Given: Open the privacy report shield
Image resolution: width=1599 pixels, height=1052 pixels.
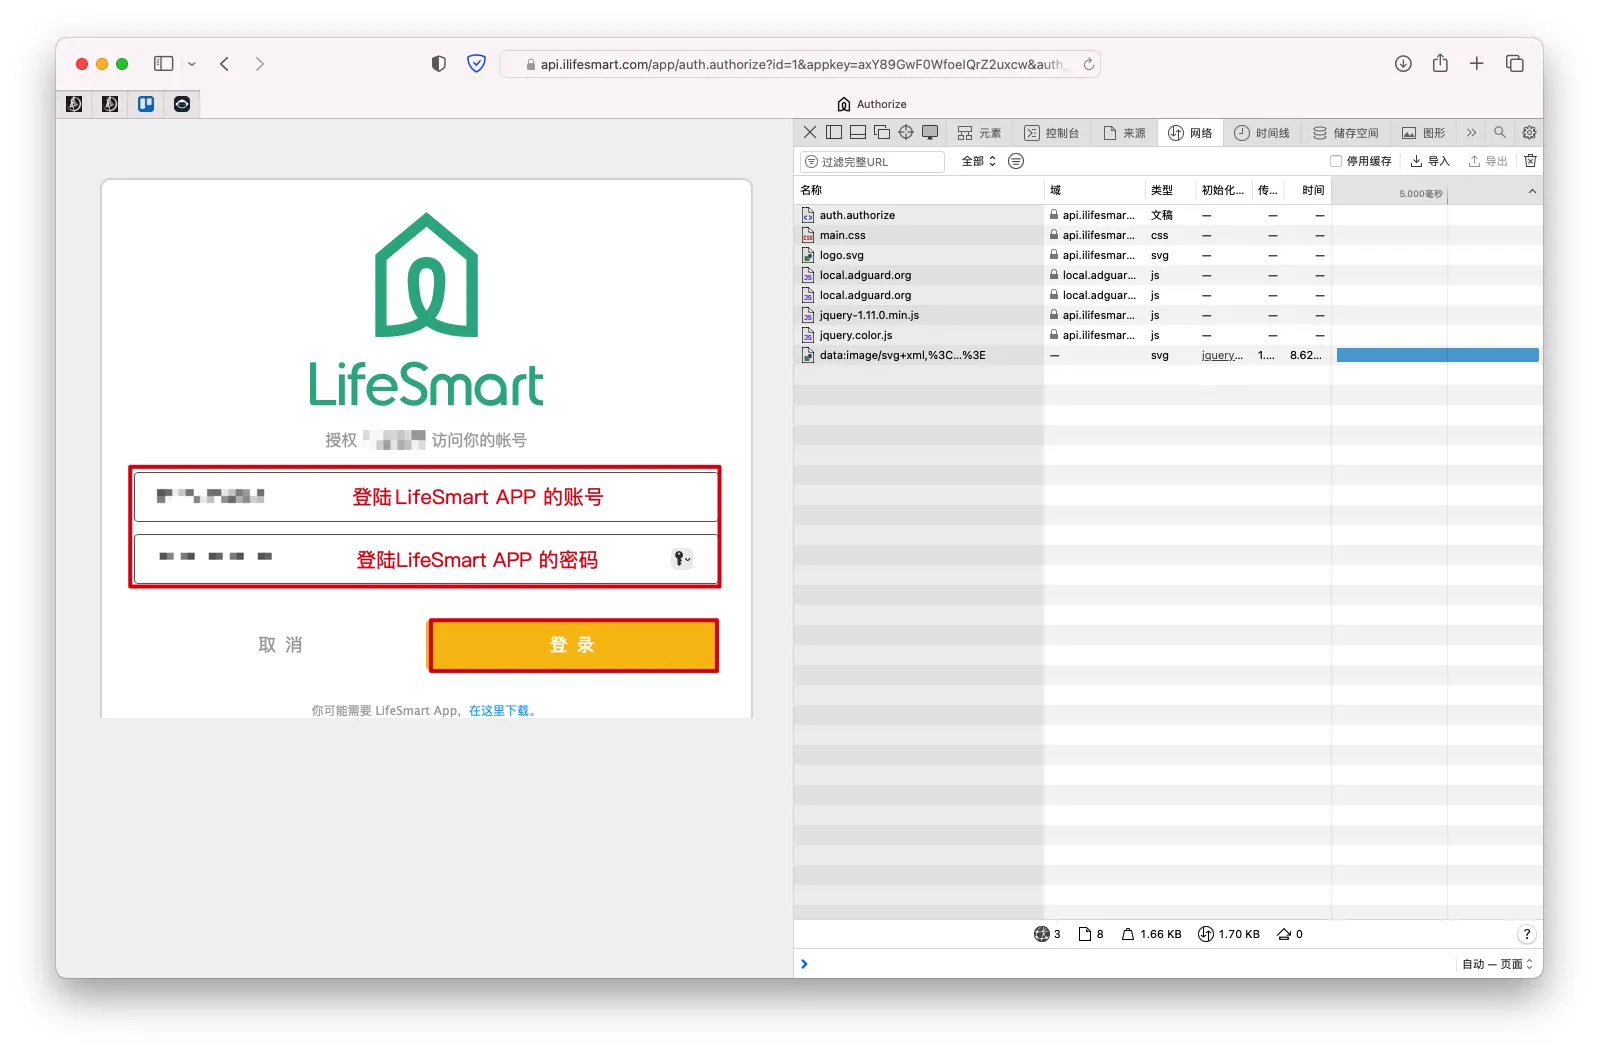Looking at the screenshot, I should (438, 64).
